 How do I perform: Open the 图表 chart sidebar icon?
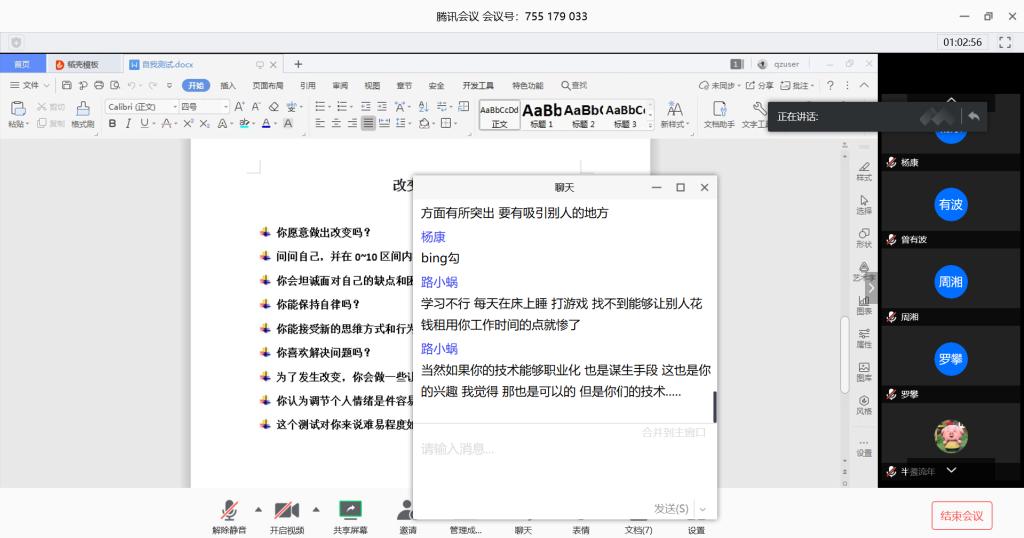point(864,302)
